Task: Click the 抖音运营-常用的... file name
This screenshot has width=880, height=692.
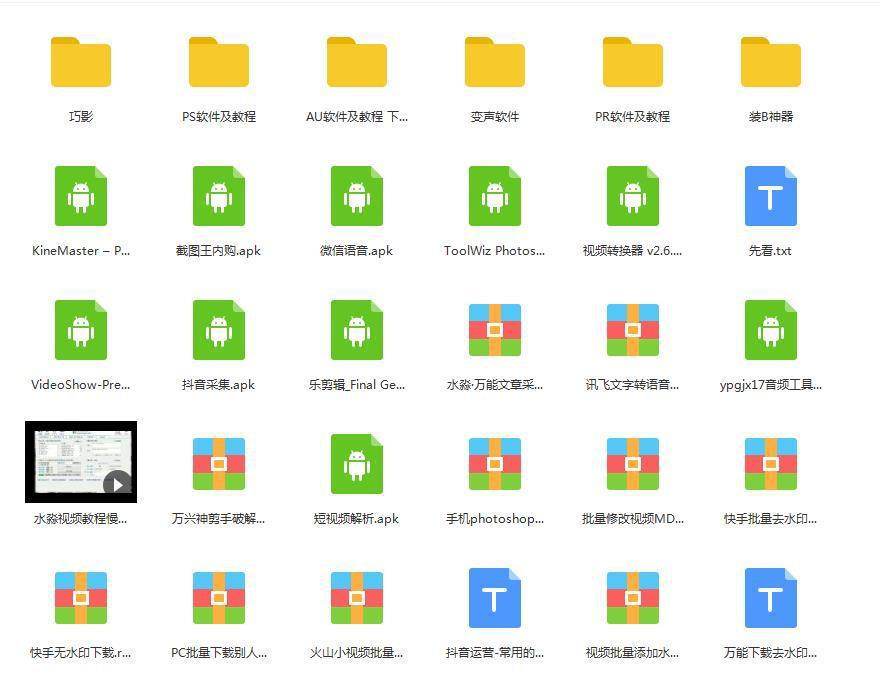Action: click(x=495, y=653)
